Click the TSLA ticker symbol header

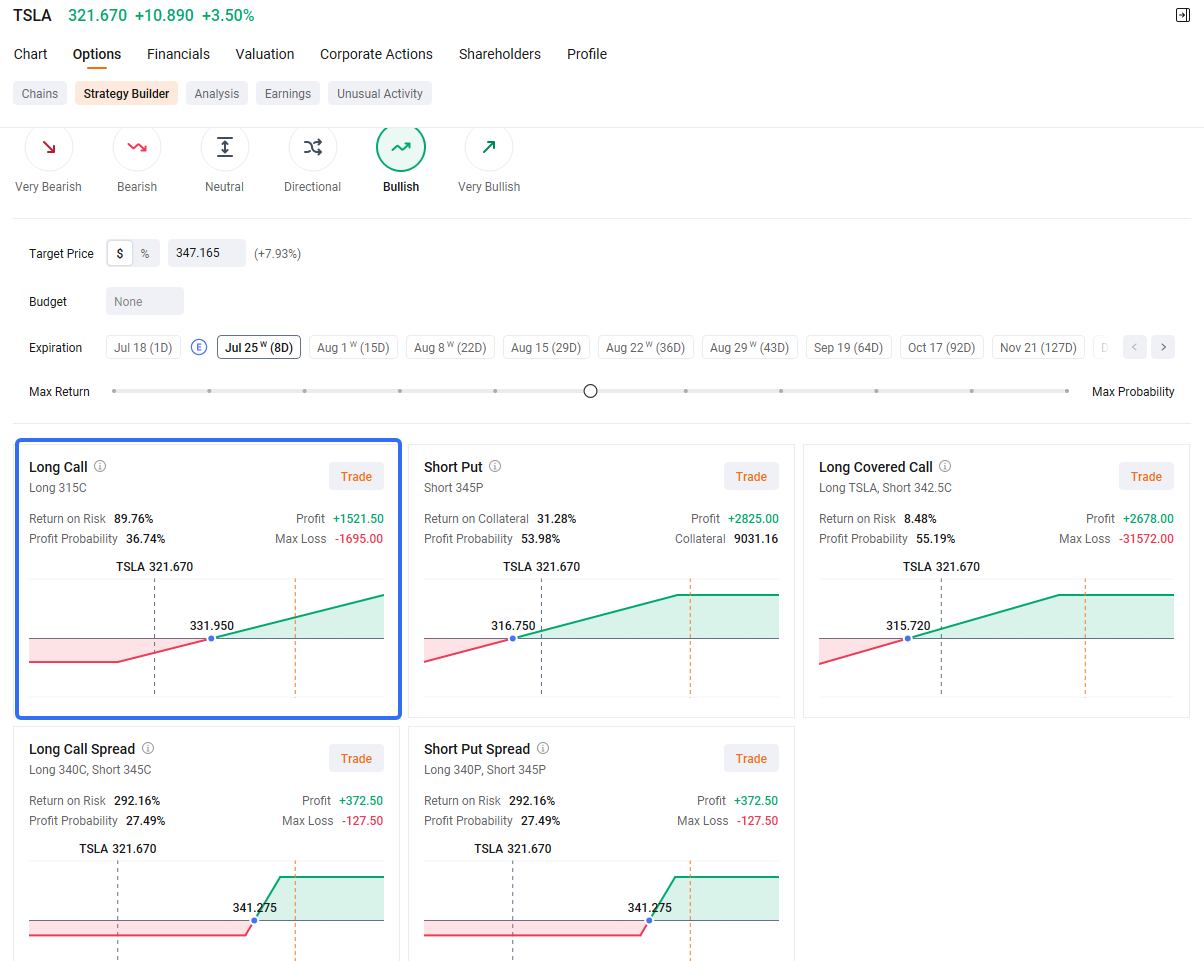pyautogui.click(x=32, y=15)
